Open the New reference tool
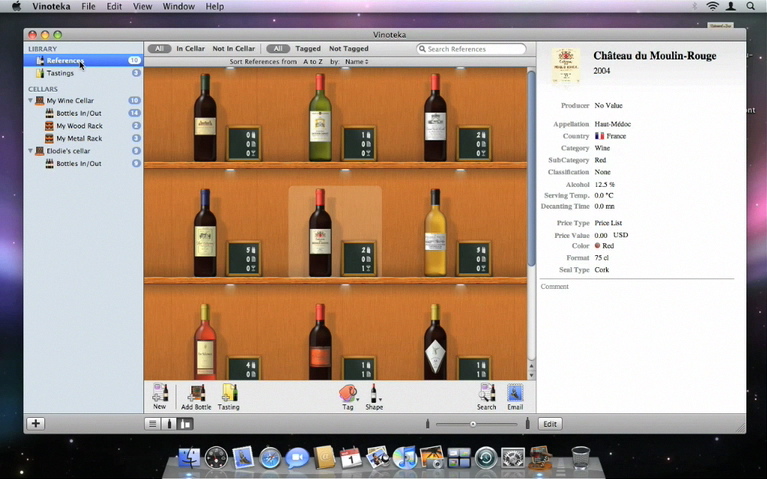The width and height of the screenshot is (767, 479). pyautogui.click(x=159, y=396)
